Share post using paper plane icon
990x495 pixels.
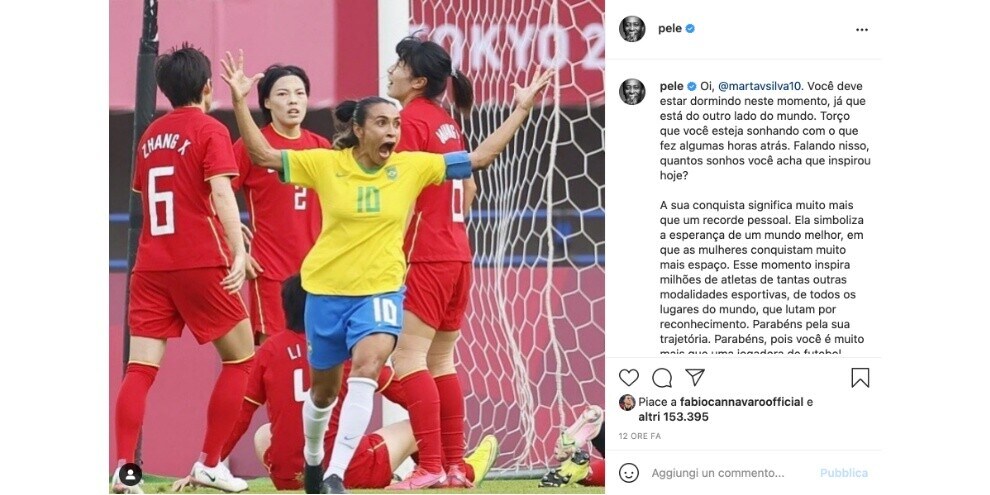coord(695,378)
